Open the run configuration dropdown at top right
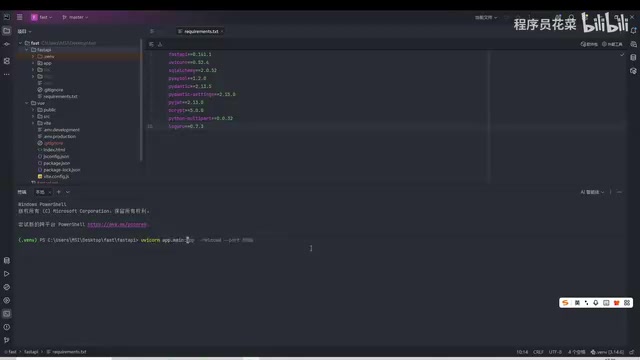The height and width of the screenshot is (360, 640). (486, 18)
